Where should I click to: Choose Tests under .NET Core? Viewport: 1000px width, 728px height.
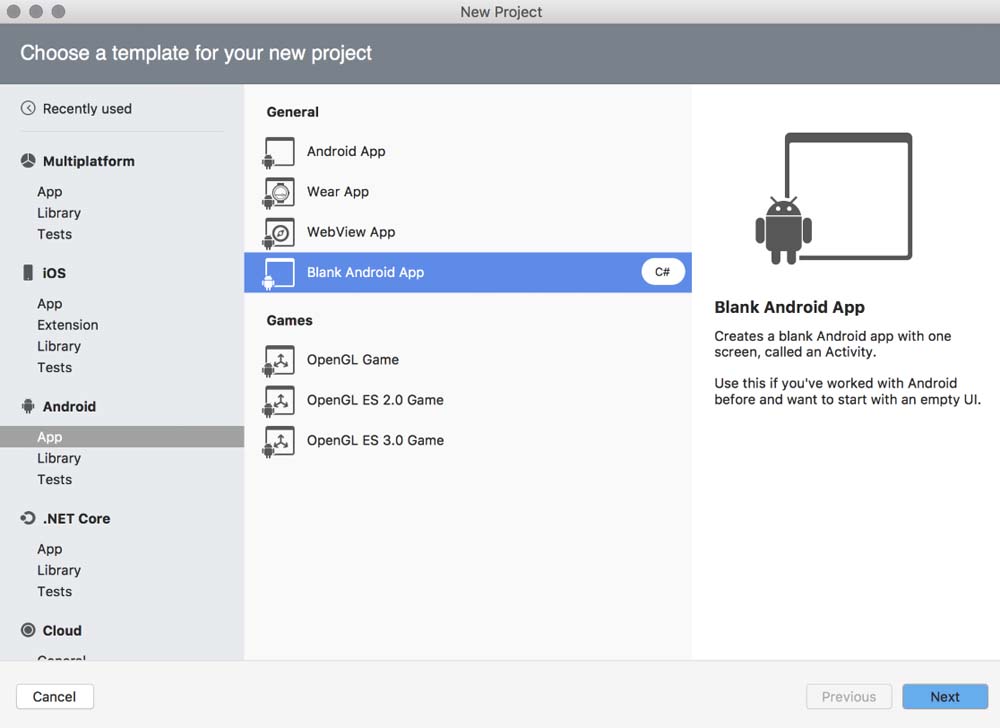click(55, 591)
